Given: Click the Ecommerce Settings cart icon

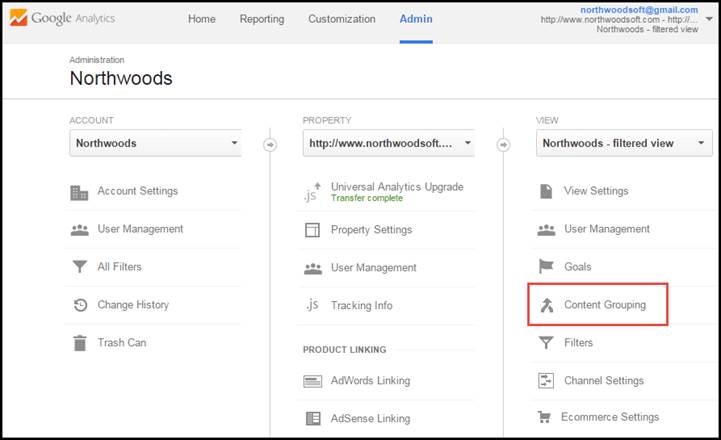Looking at the screenshot, I should (544, 417).
